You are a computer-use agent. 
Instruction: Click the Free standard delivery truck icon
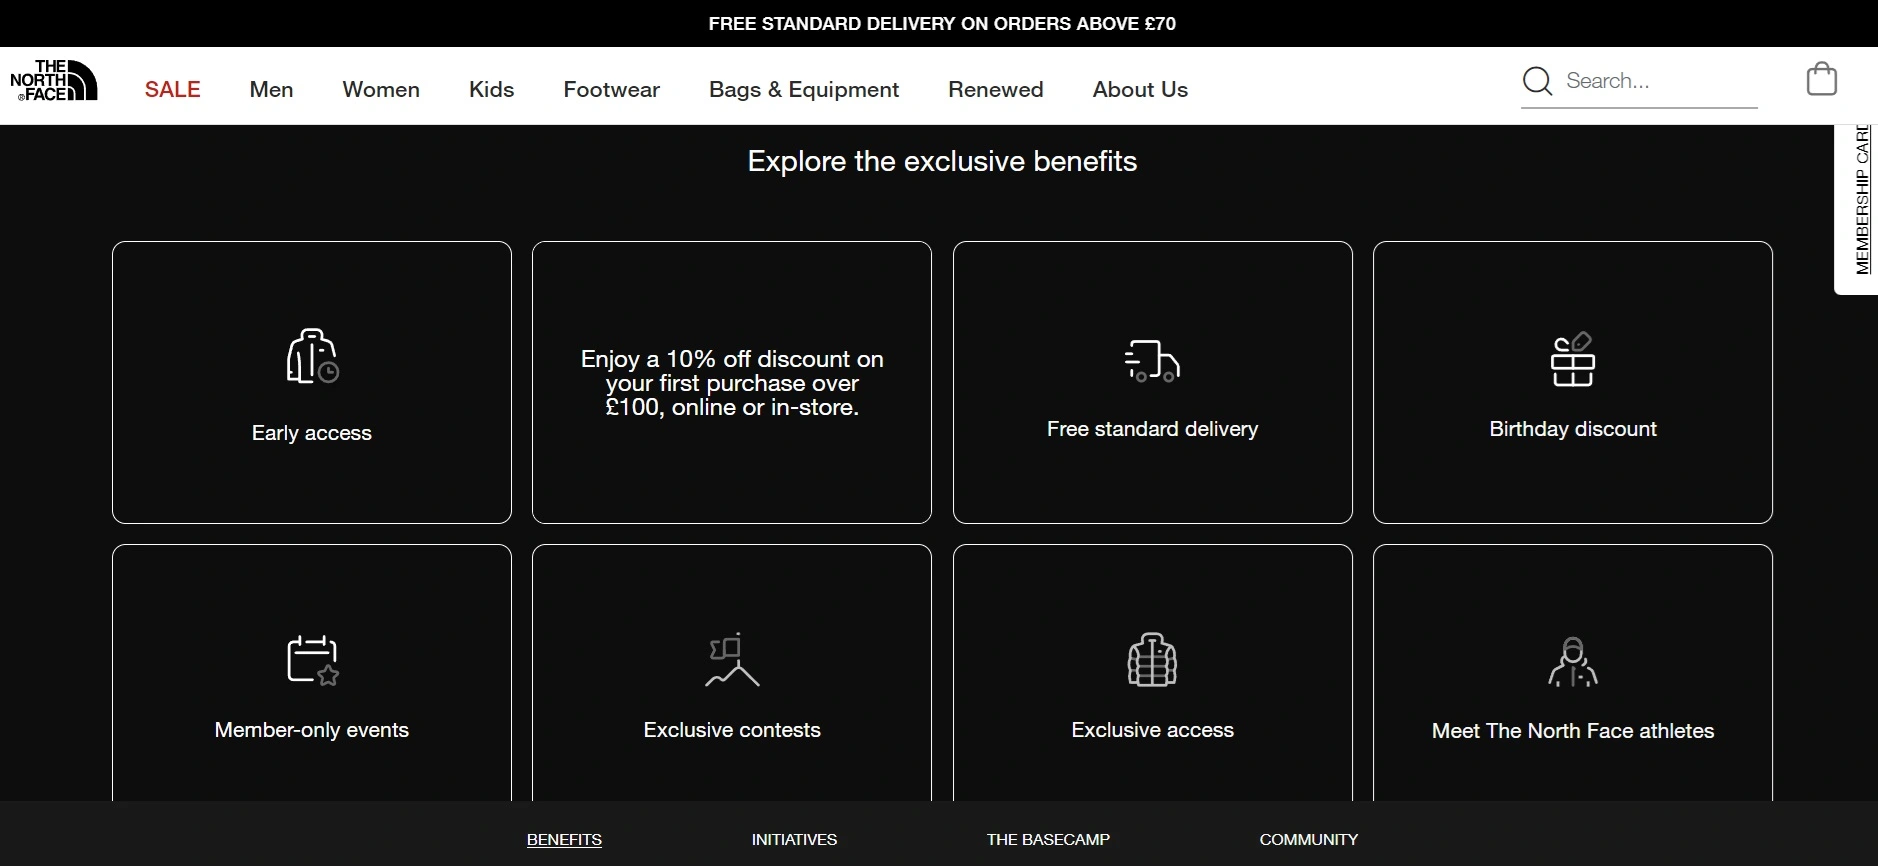(1152, 361)
